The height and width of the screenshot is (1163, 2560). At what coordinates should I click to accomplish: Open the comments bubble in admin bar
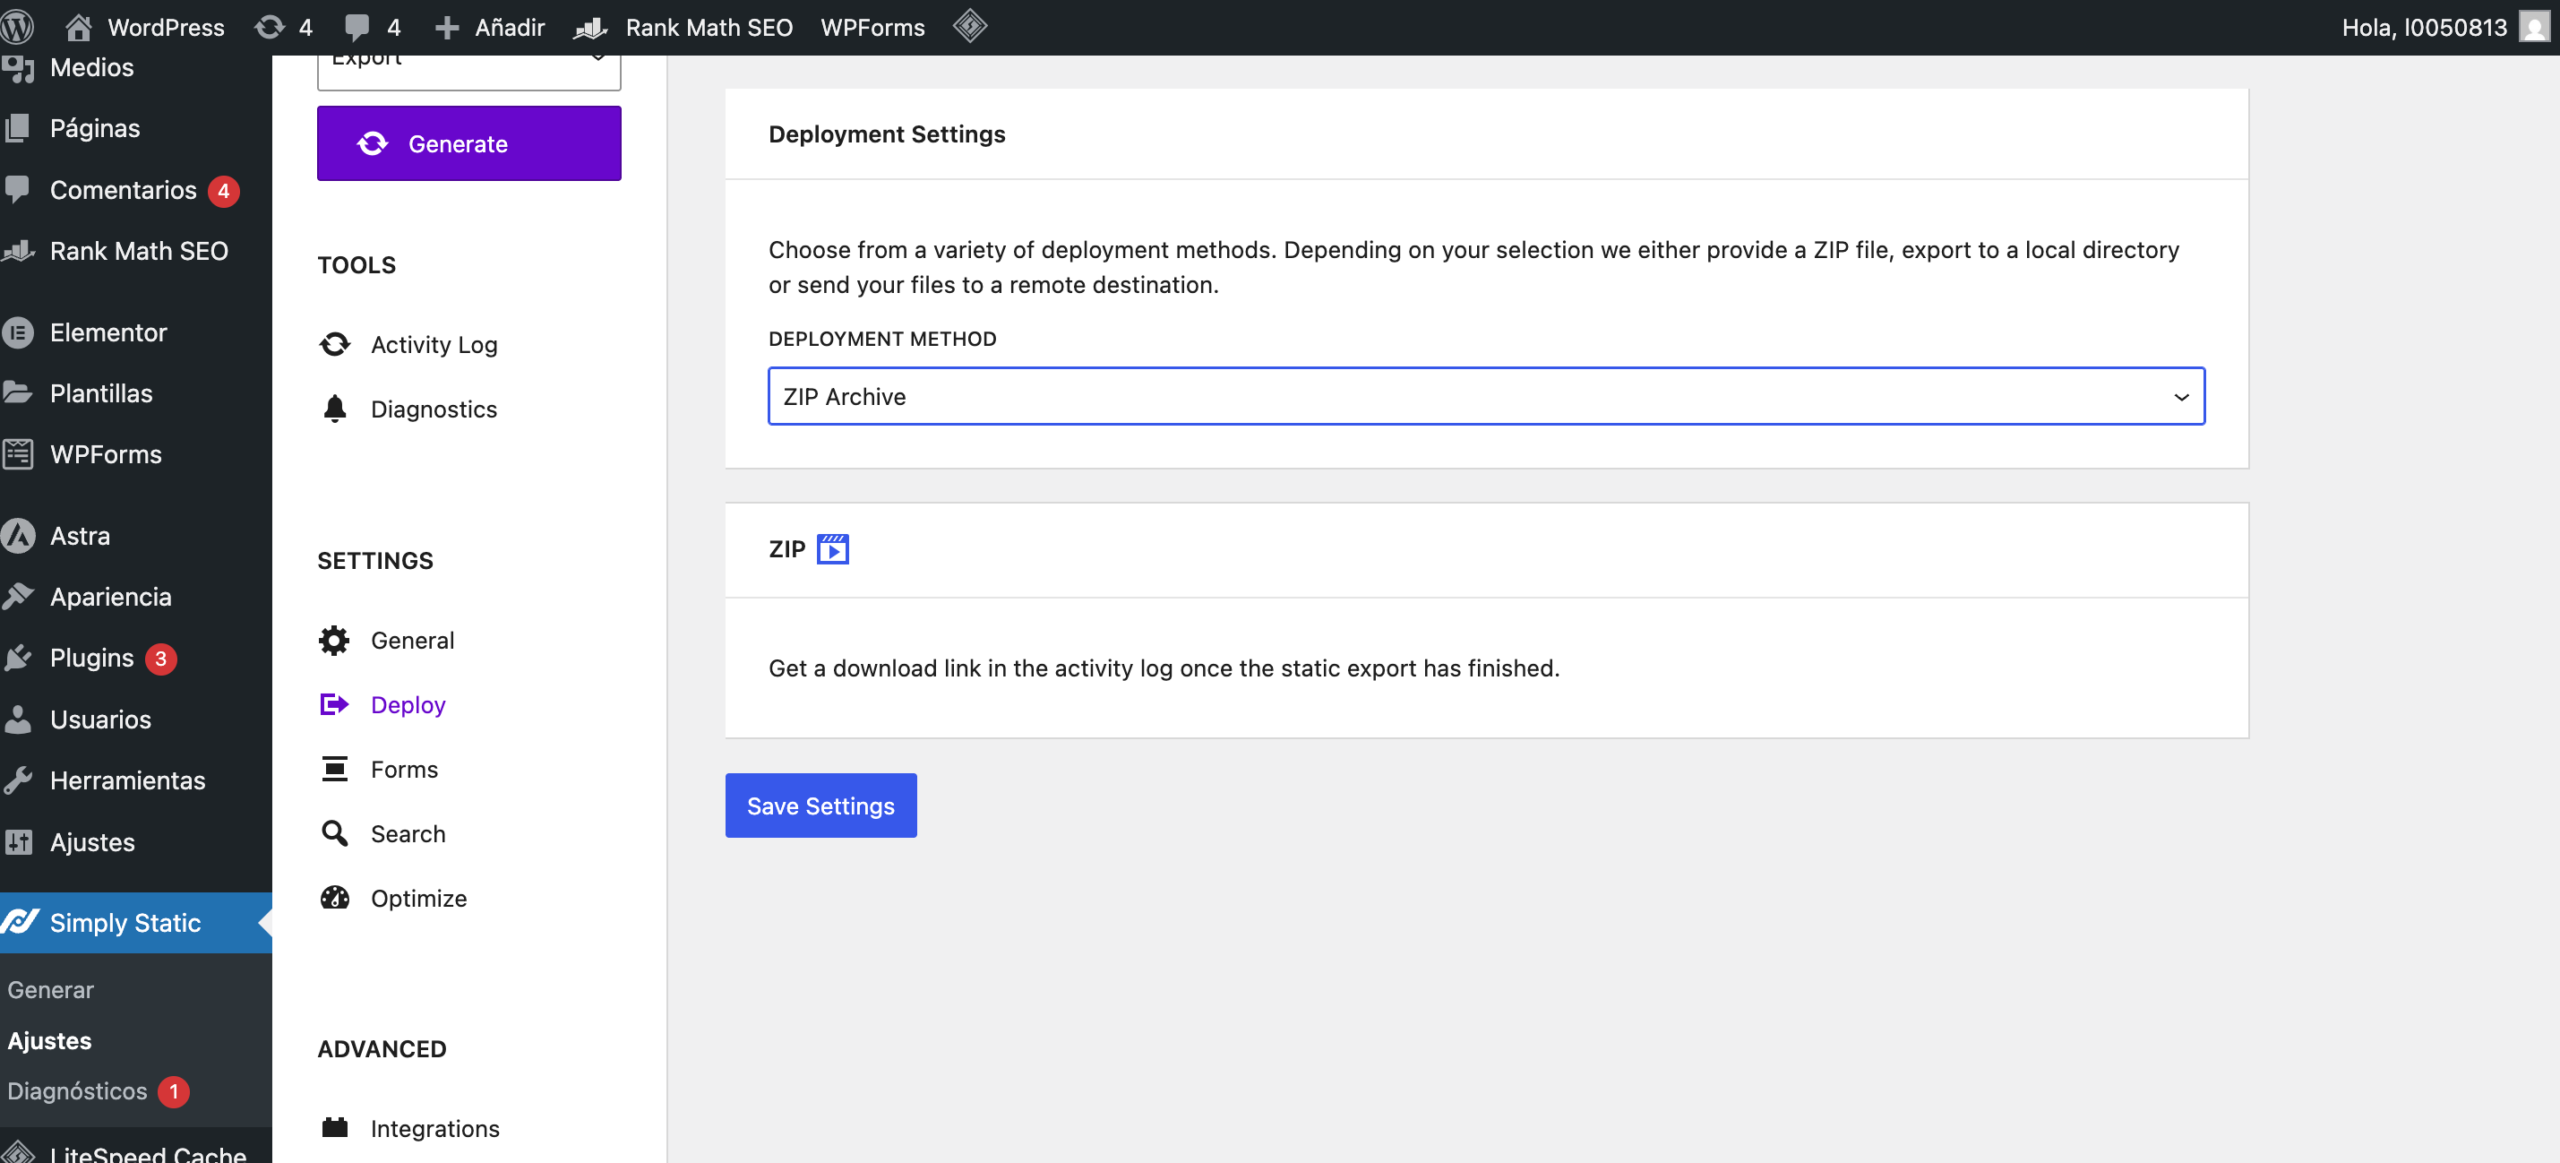[x=357, y=27]
